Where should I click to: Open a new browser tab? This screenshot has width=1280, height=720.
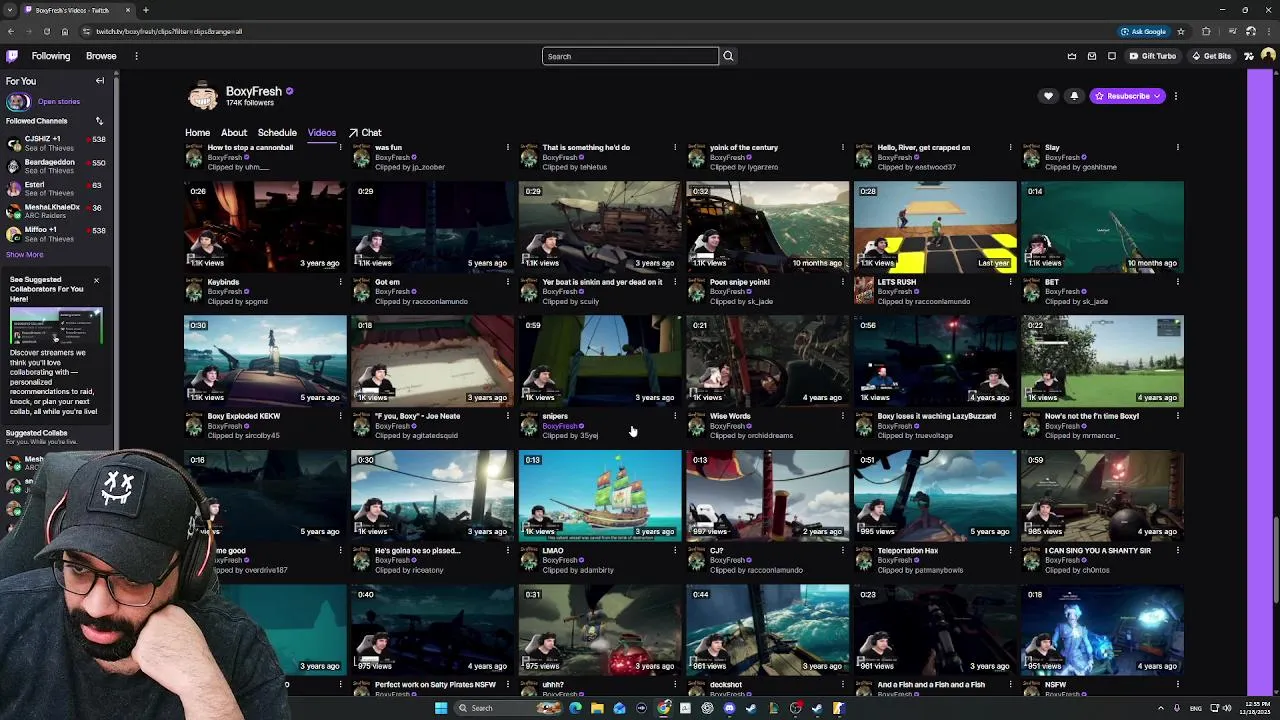tap(146, 10)
